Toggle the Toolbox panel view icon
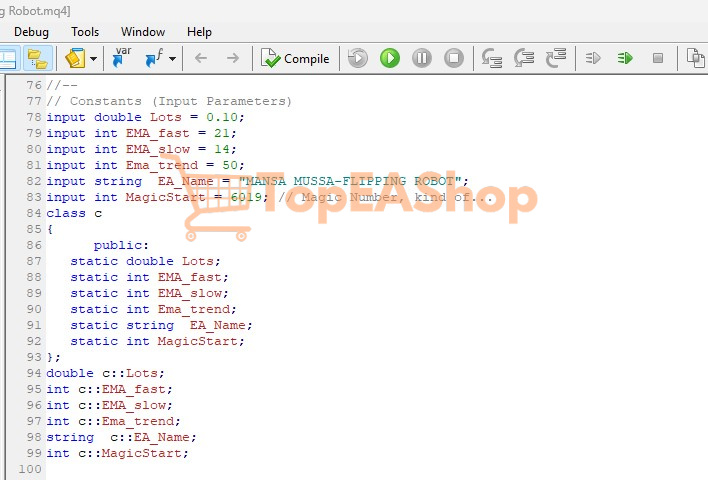This screenshot has width=708, height=480. tap(10, 58)
